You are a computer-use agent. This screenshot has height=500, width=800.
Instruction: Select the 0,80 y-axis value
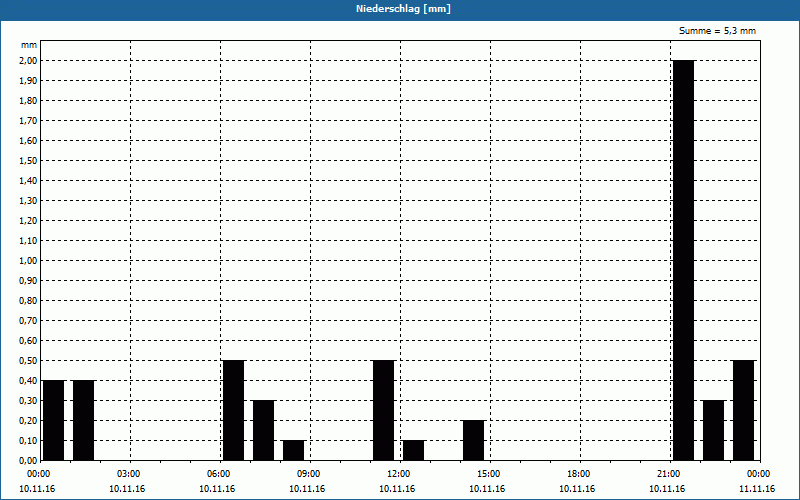tap(29, 301)
